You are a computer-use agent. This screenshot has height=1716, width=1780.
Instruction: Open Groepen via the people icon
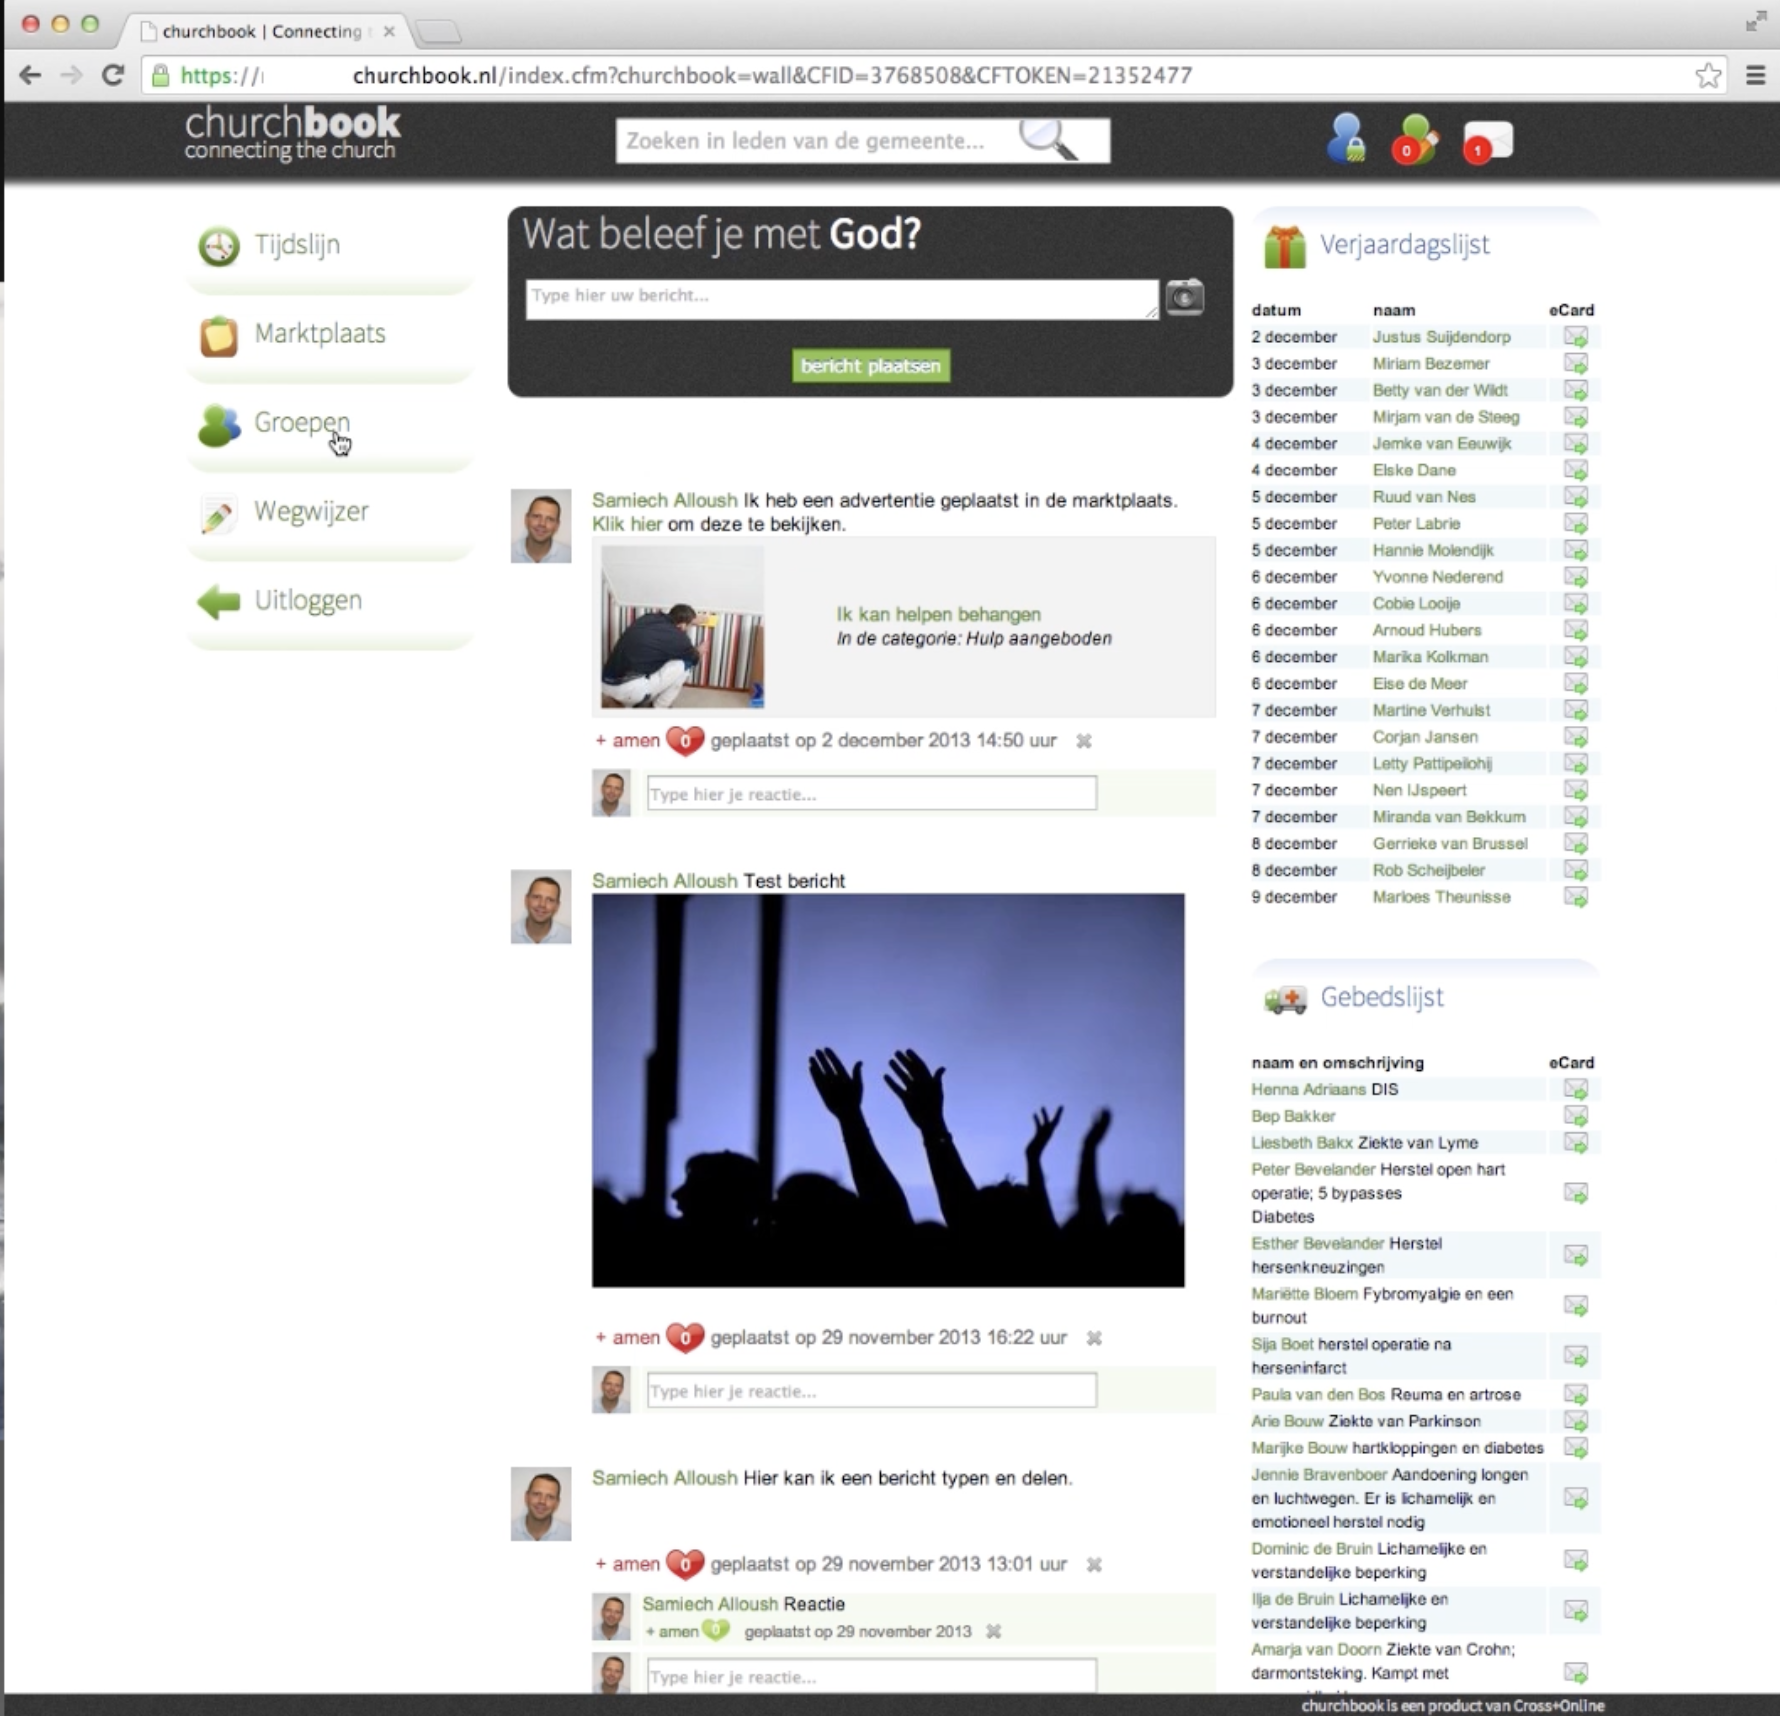(218, 425)
